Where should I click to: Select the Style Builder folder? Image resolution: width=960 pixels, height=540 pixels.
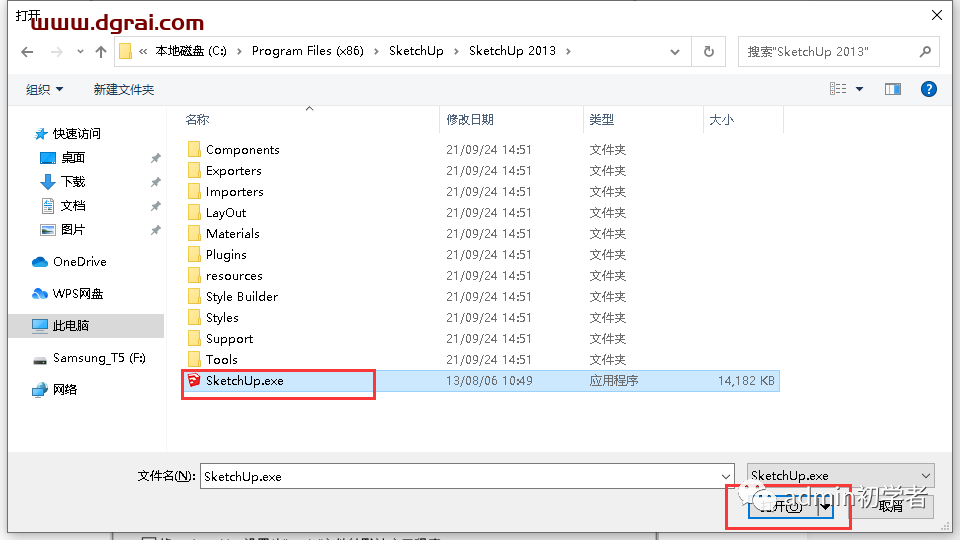[242, 296]
